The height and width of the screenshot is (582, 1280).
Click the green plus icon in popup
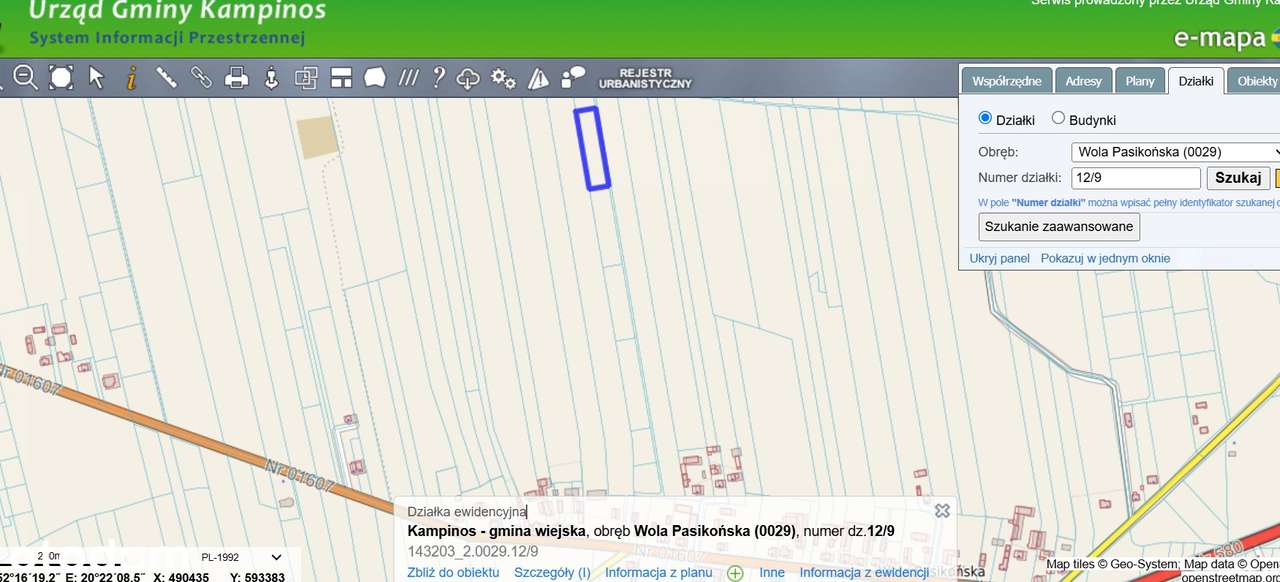click(x=735, y=573)
